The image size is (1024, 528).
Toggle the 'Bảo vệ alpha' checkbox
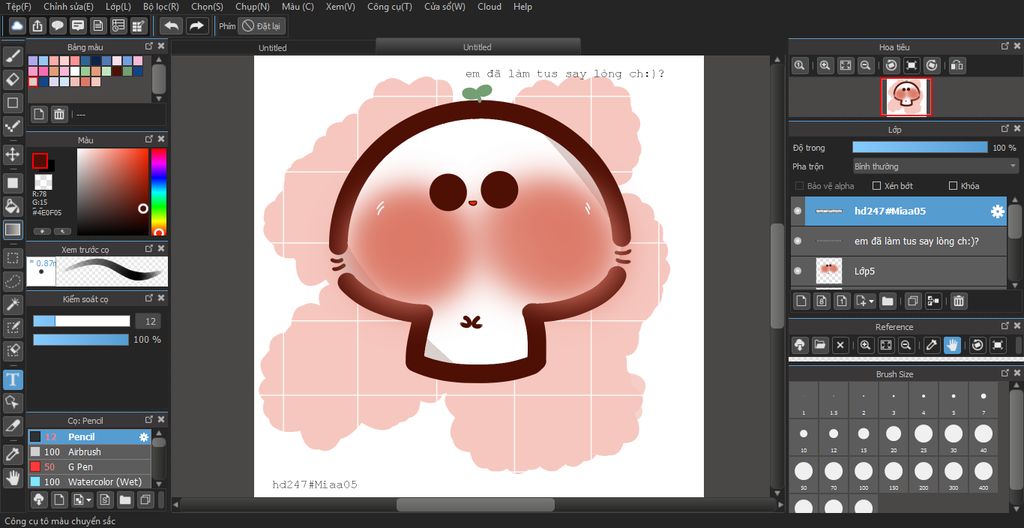click(x=799, y=186)
